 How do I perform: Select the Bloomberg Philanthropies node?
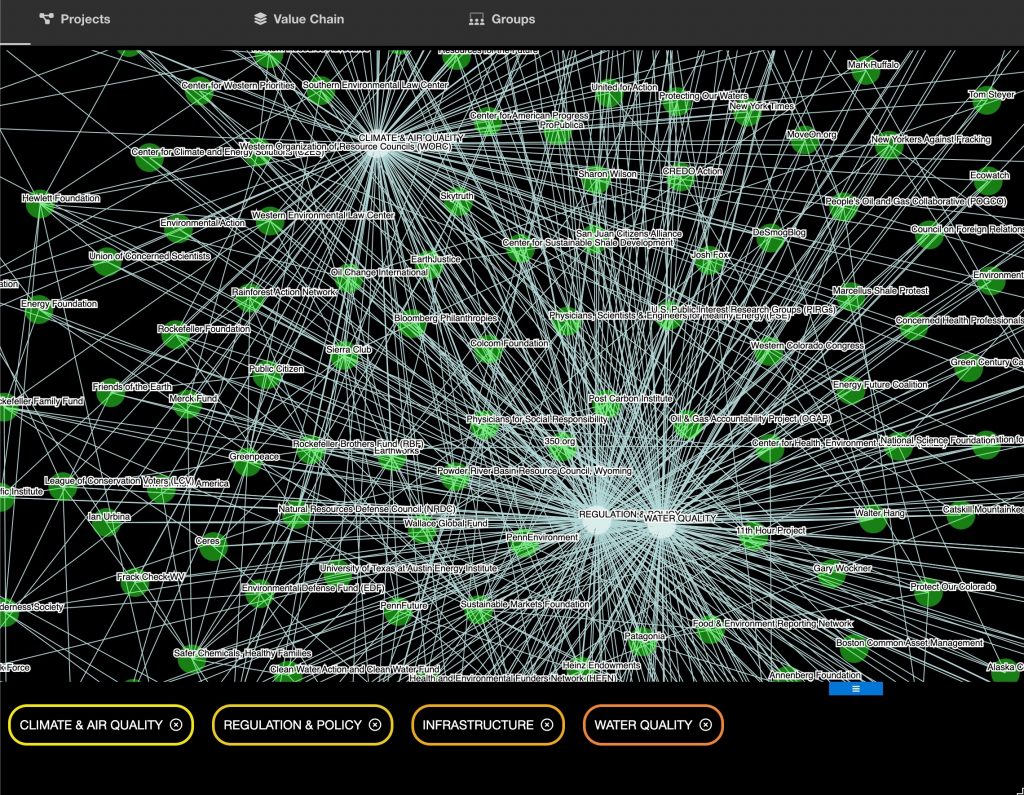pos(412,325)
